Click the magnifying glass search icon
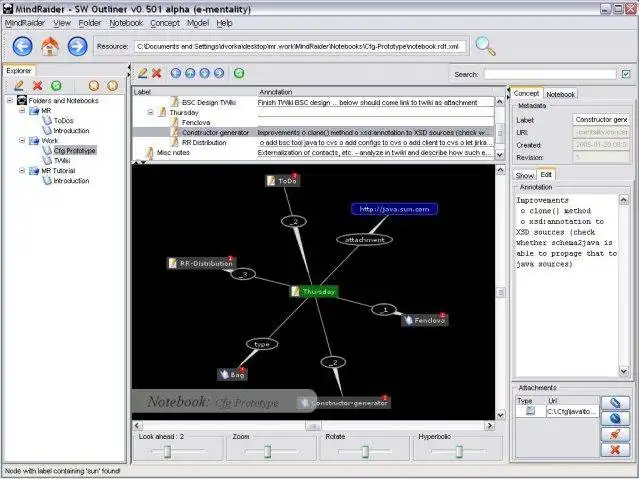This screenshot has width=639, height=479. coord(485,46)
